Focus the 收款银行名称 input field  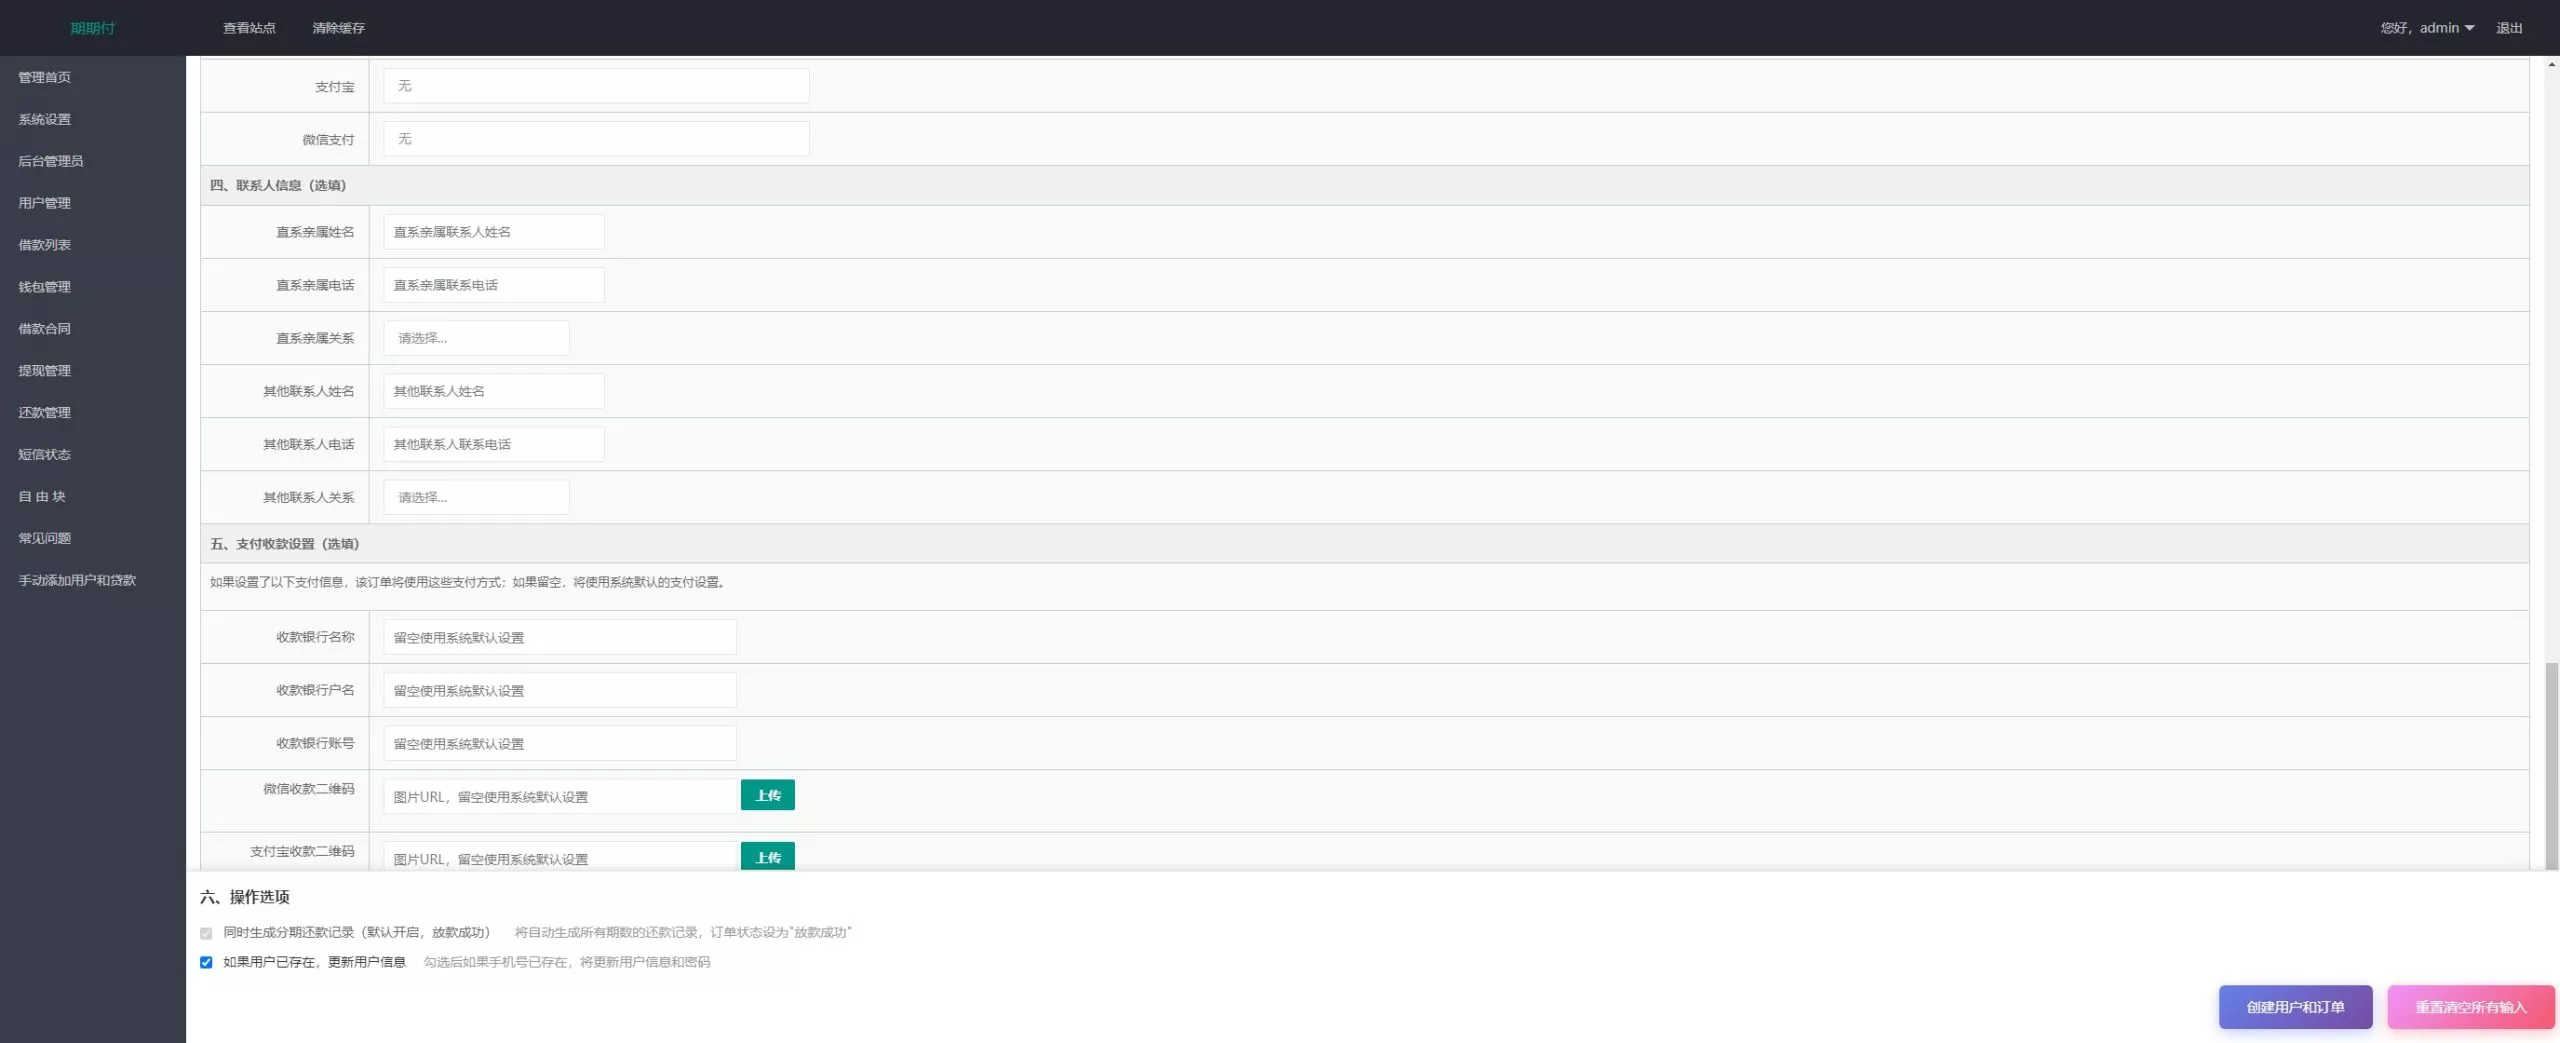(559, 637)
